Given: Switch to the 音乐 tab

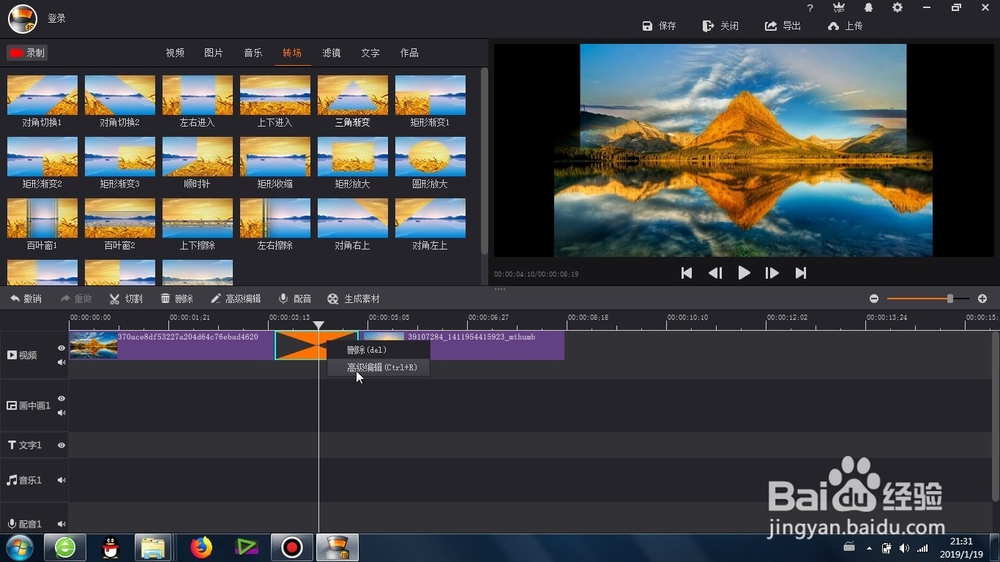Looking at the screenshot, I should pos(253,53).
